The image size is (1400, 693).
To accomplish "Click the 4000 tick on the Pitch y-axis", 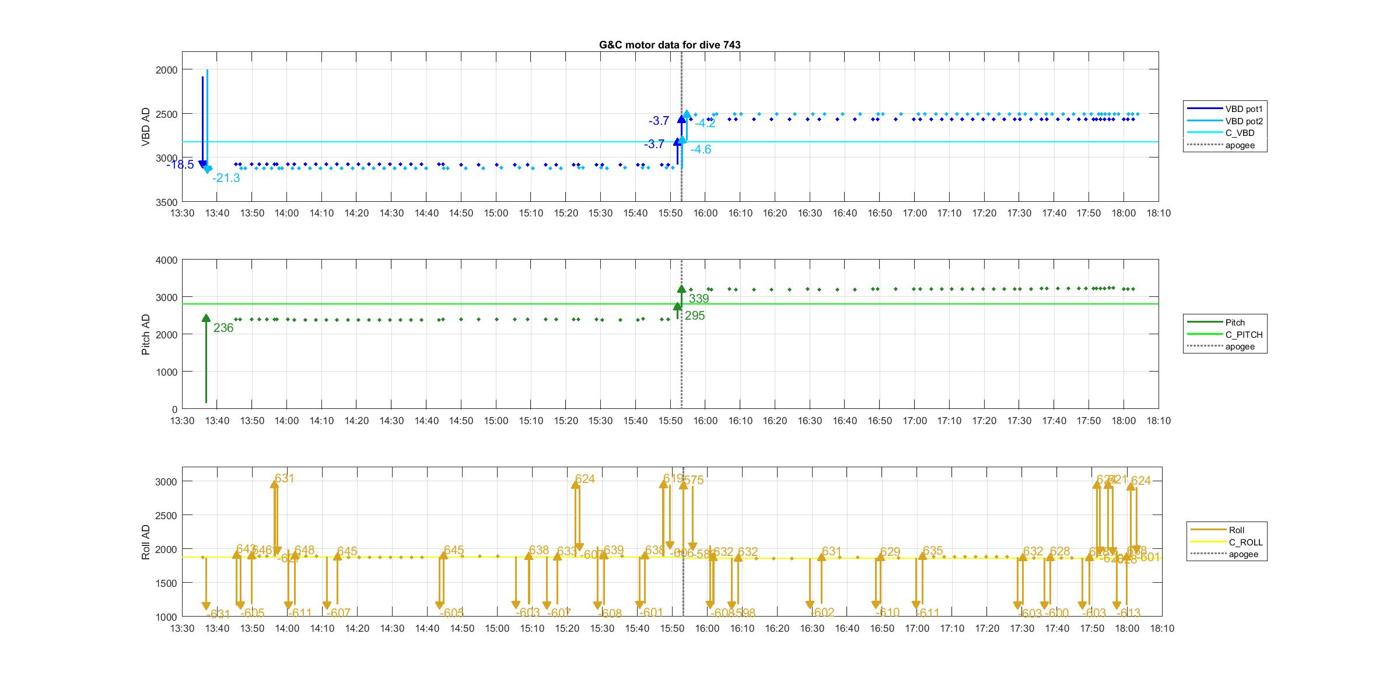I will click(166, 260).
